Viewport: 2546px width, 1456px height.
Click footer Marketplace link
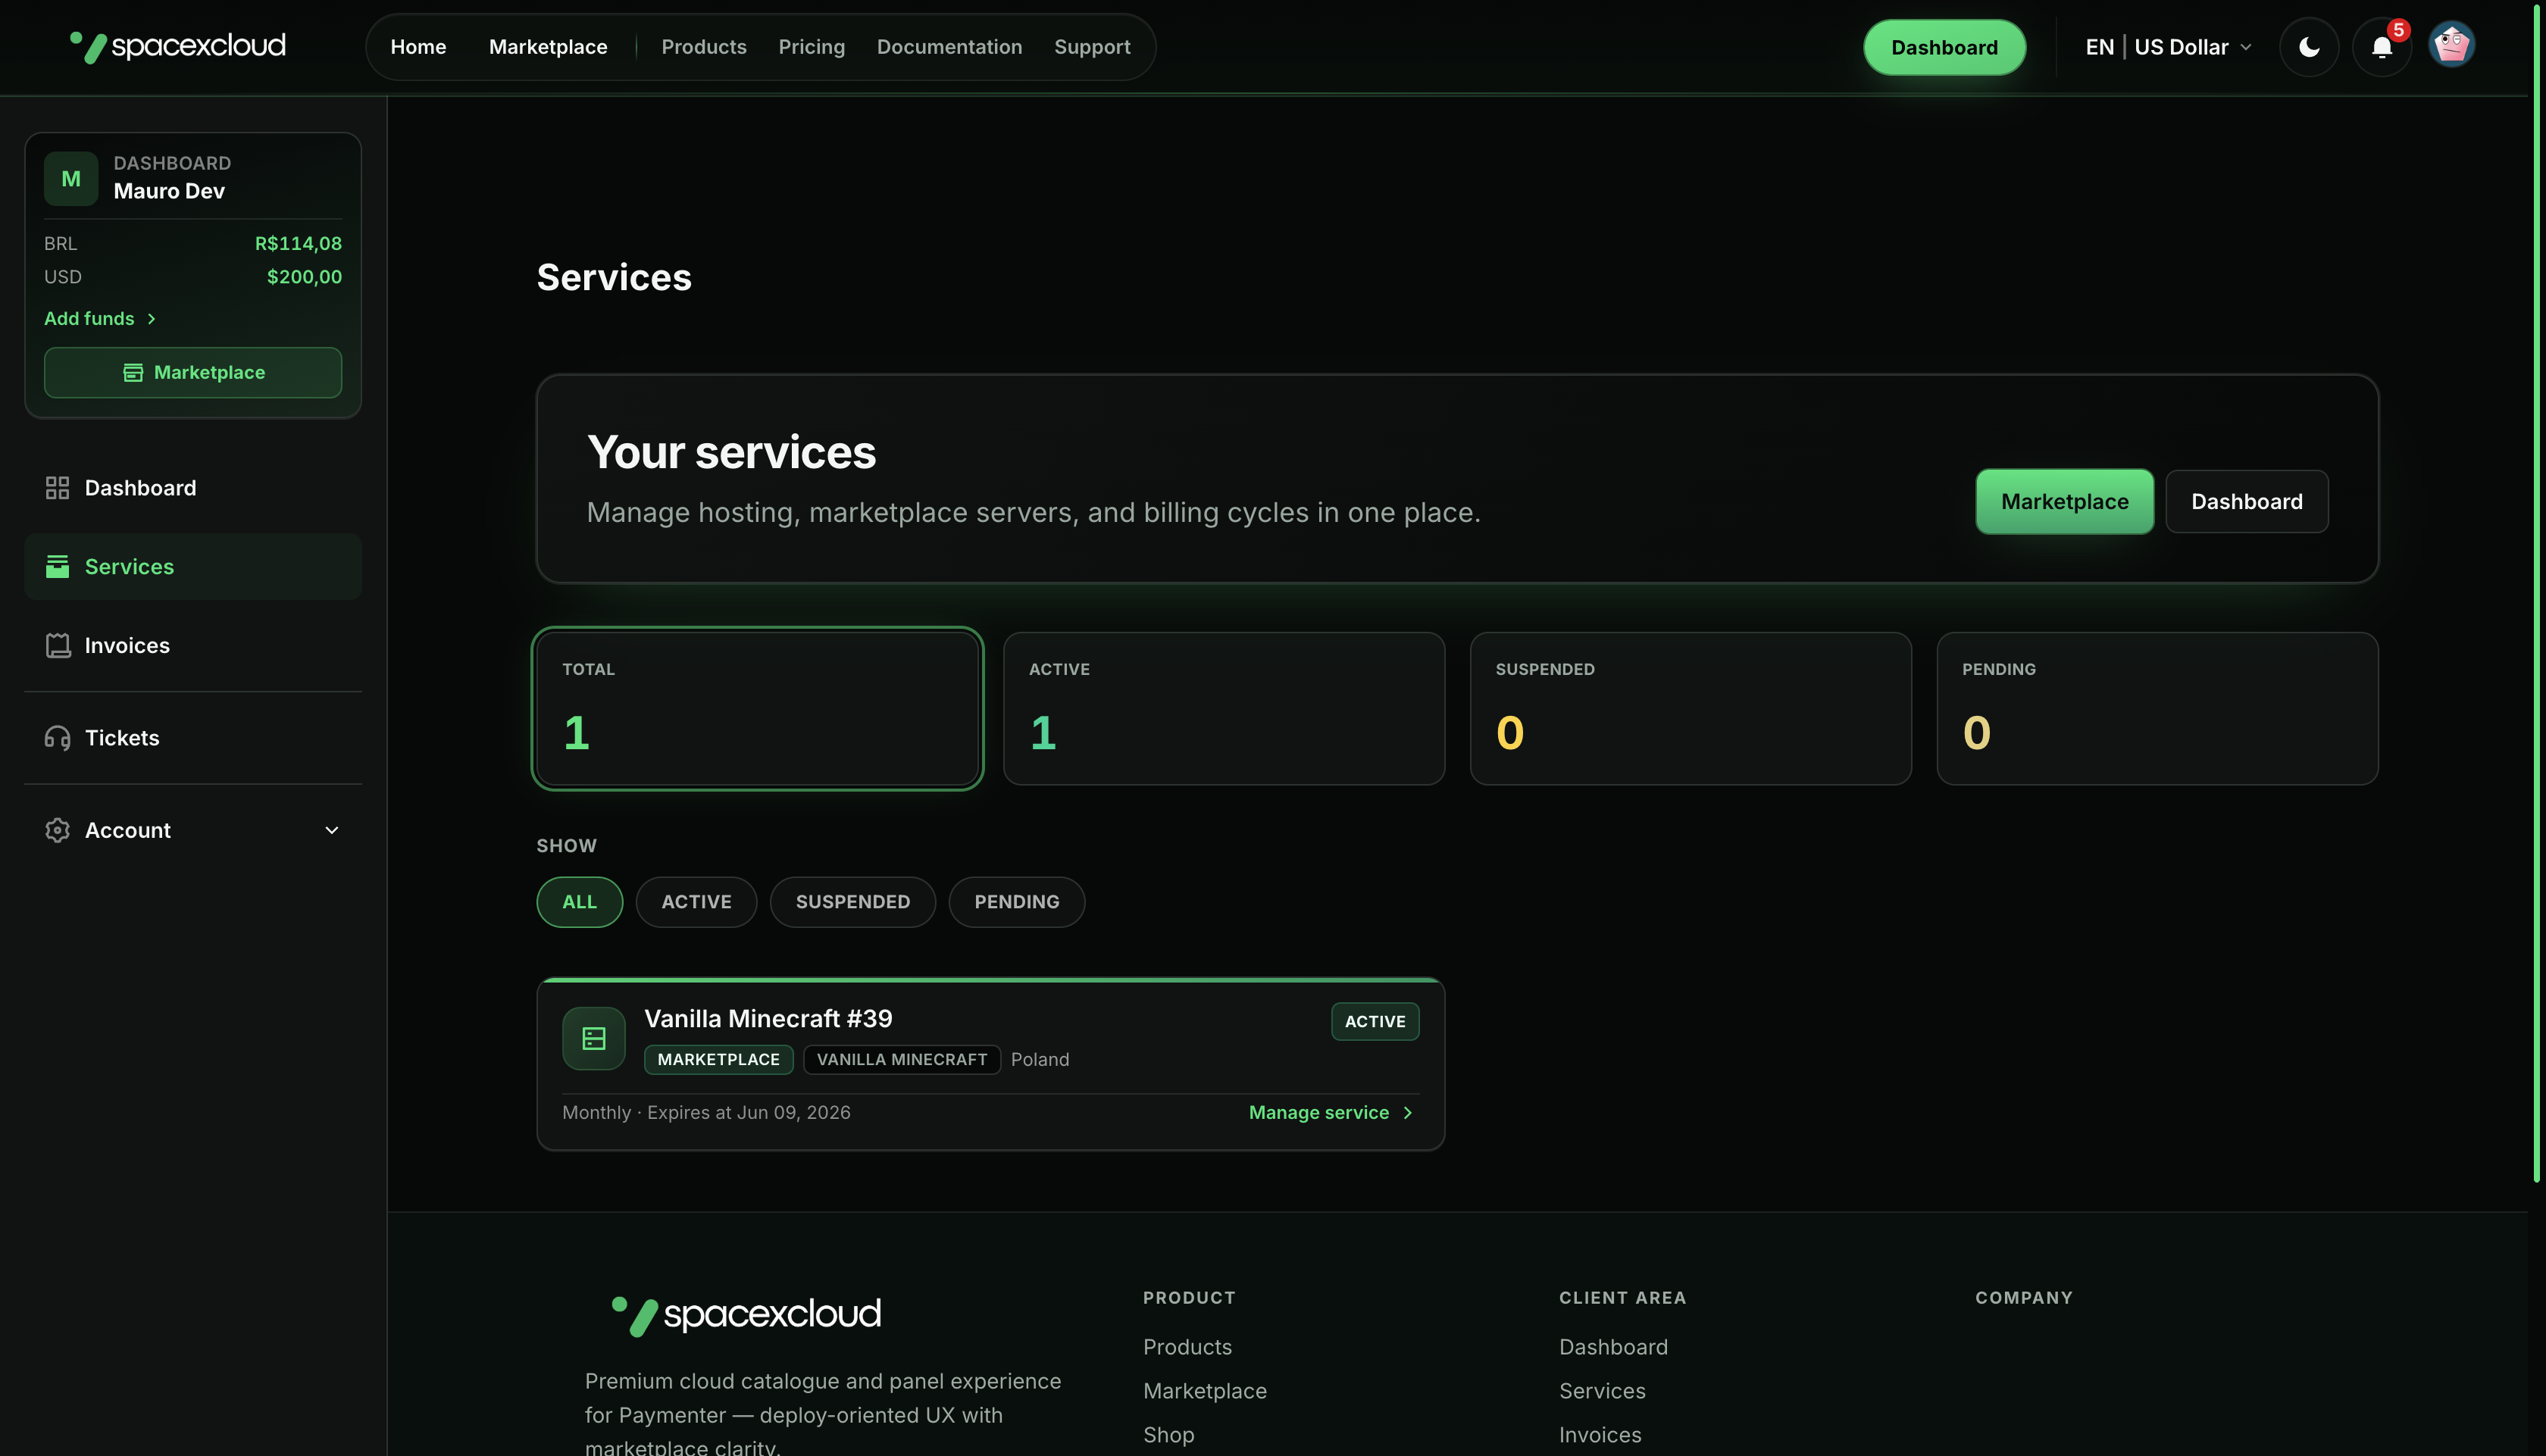tap(1205, 1391)
